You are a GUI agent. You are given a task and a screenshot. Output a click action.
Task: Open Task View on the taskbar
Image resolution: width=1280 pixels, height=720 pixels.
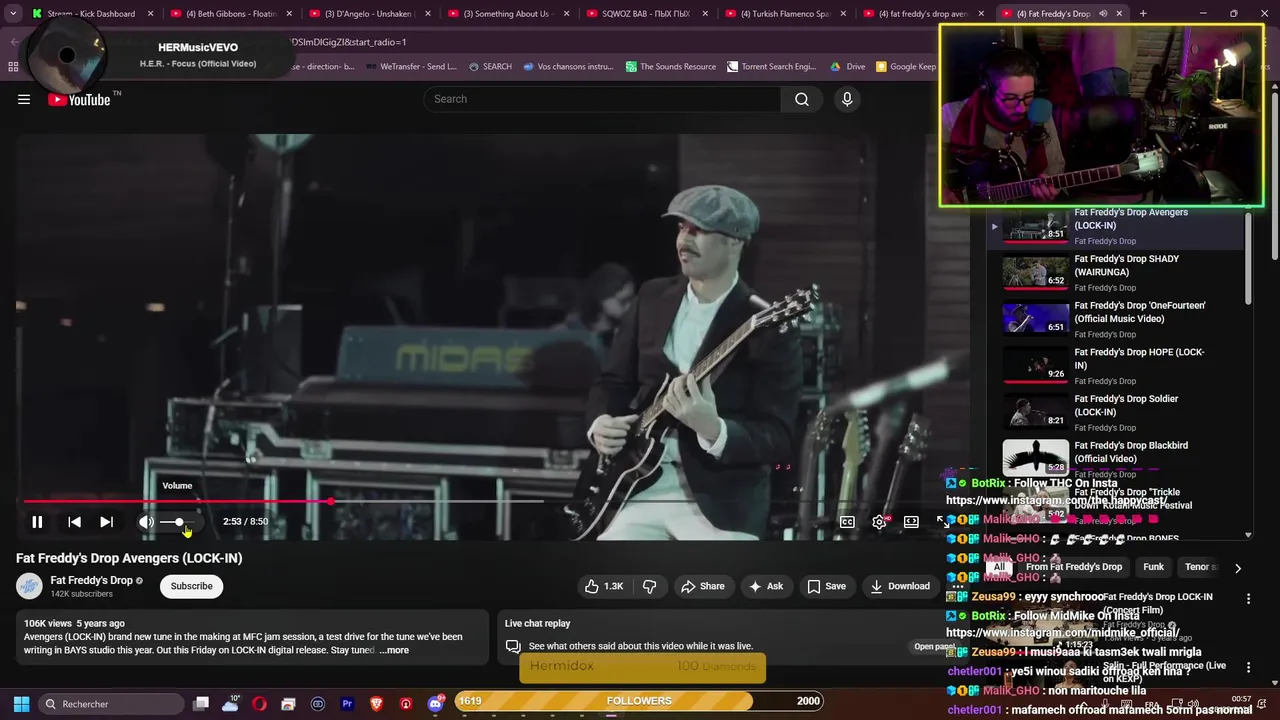(201, 704)
